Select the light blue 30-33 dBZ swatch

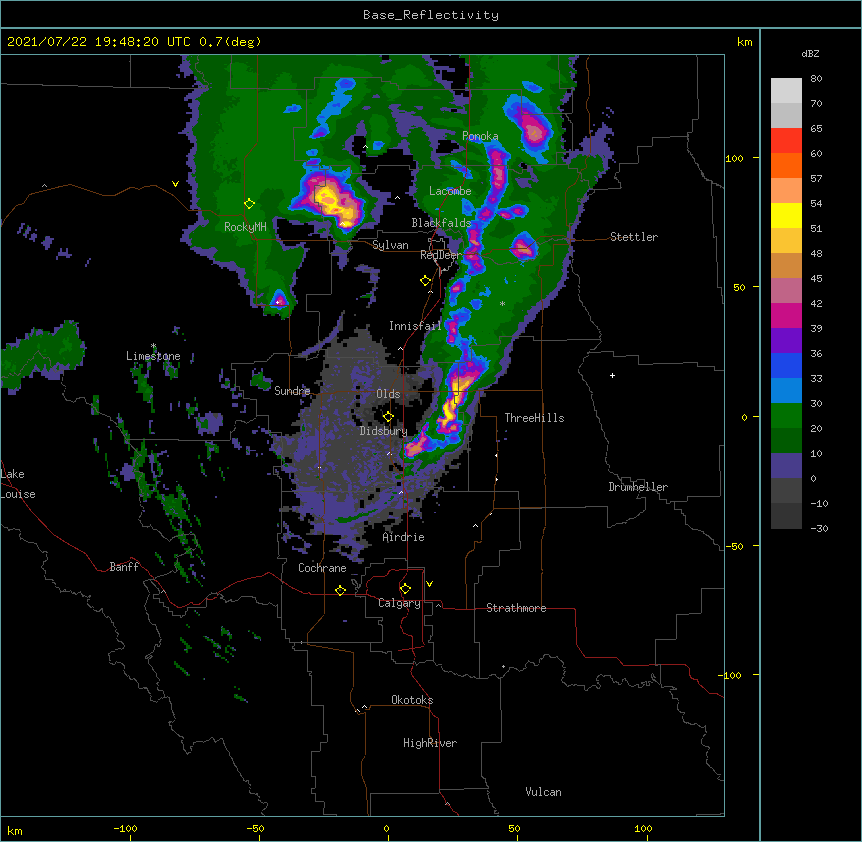tap(786, 390)
